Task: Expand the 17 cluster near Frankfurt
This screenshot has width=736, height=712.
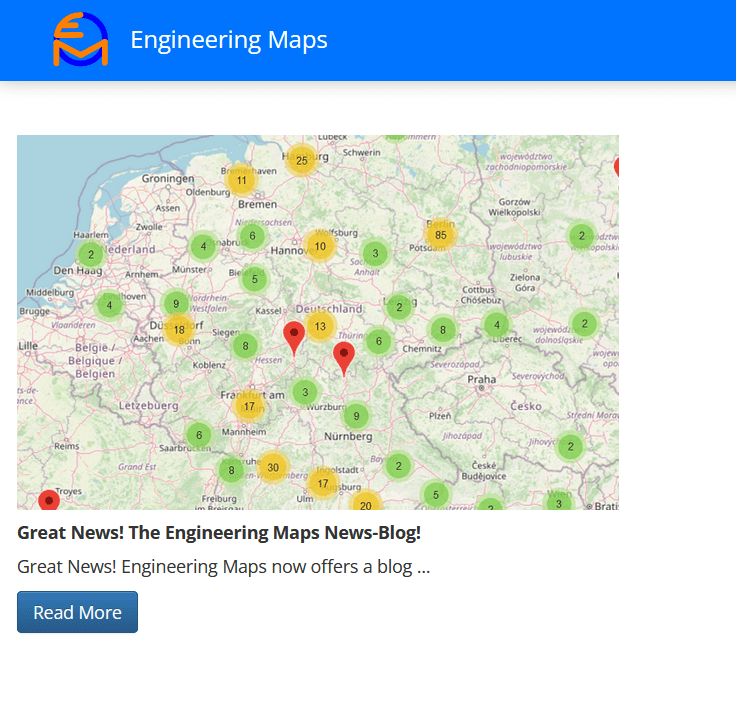Action: [249, 406]
